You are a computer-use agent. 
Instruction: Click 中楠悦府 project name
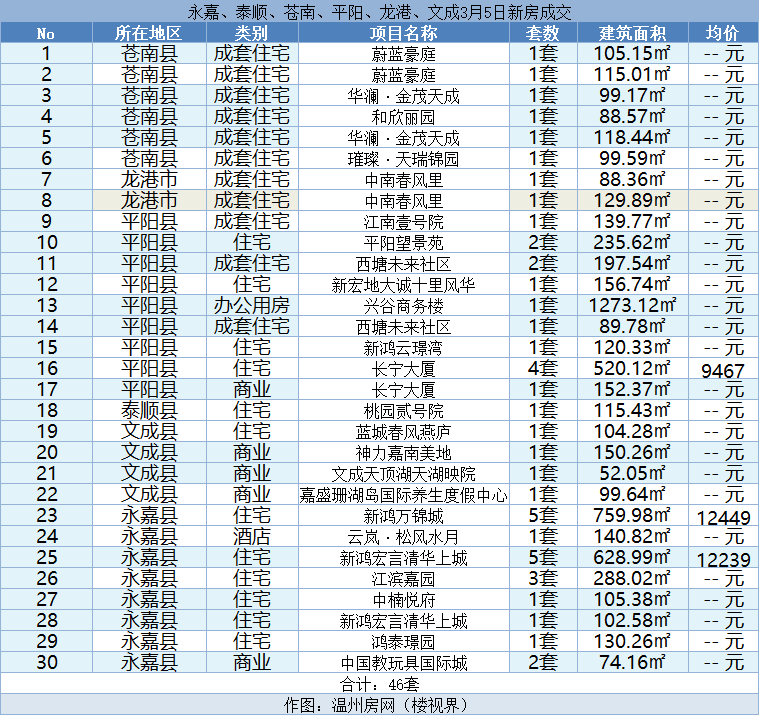point(404,599)
